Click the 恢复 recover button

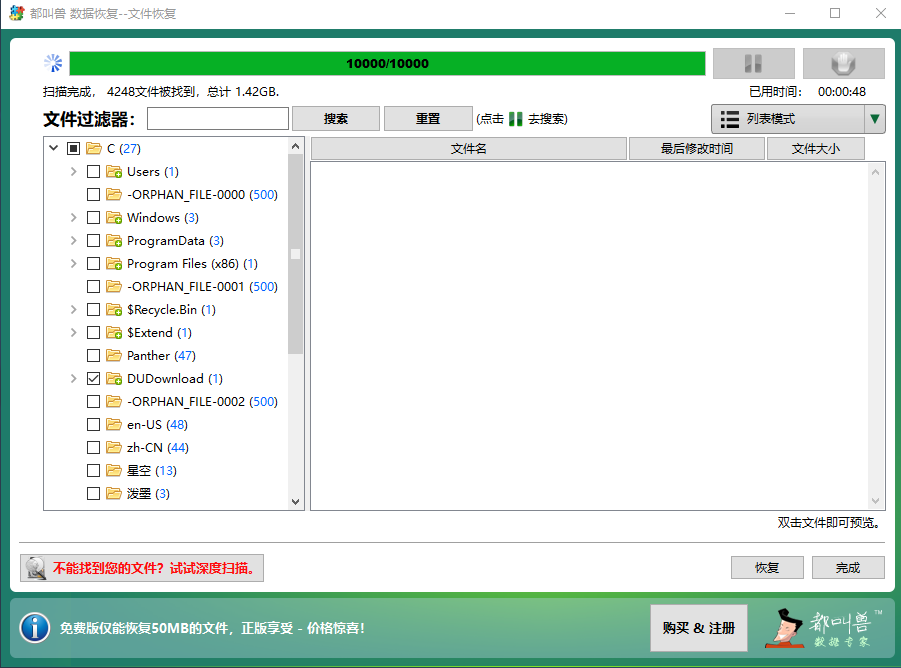click(x=767, y=567)
